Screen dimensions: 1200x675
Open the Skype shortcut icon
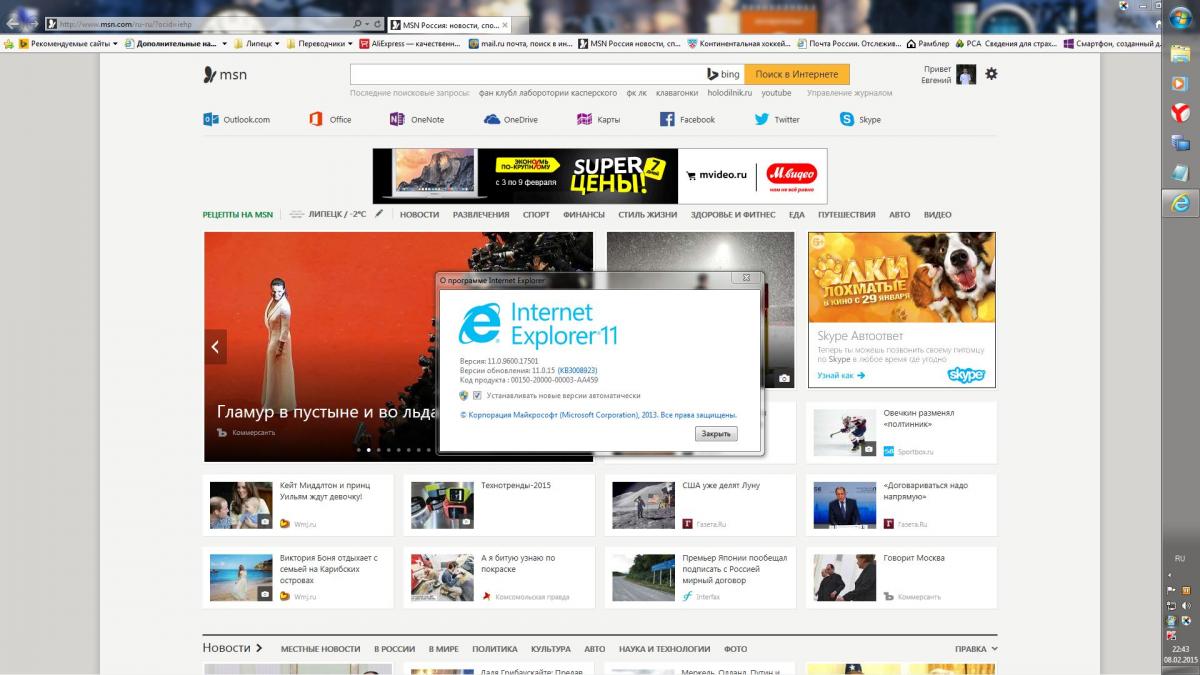tap(848, 119)
